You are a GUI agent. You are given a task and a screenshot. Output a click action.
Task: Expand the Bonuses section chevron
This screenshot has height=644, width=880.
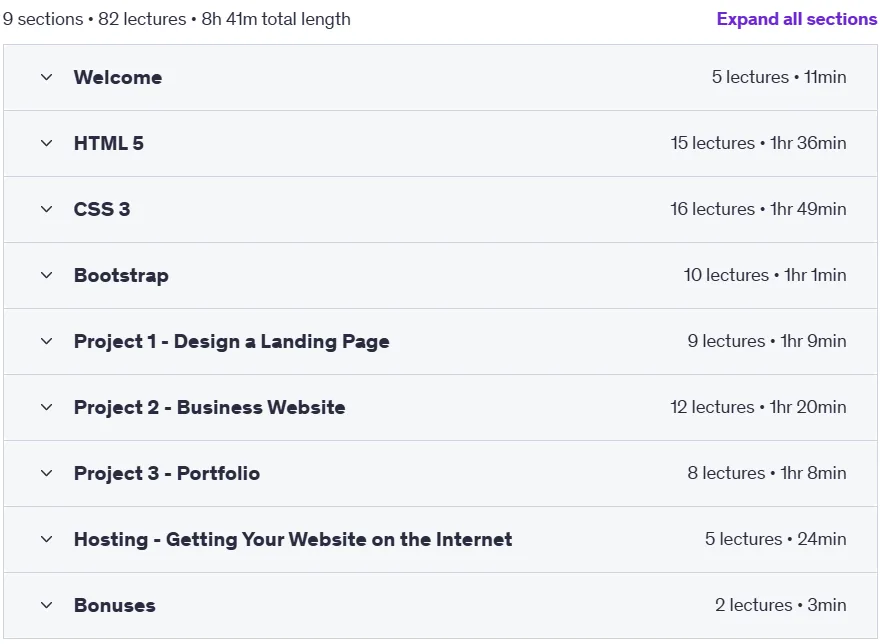click(x=47, y=605)
